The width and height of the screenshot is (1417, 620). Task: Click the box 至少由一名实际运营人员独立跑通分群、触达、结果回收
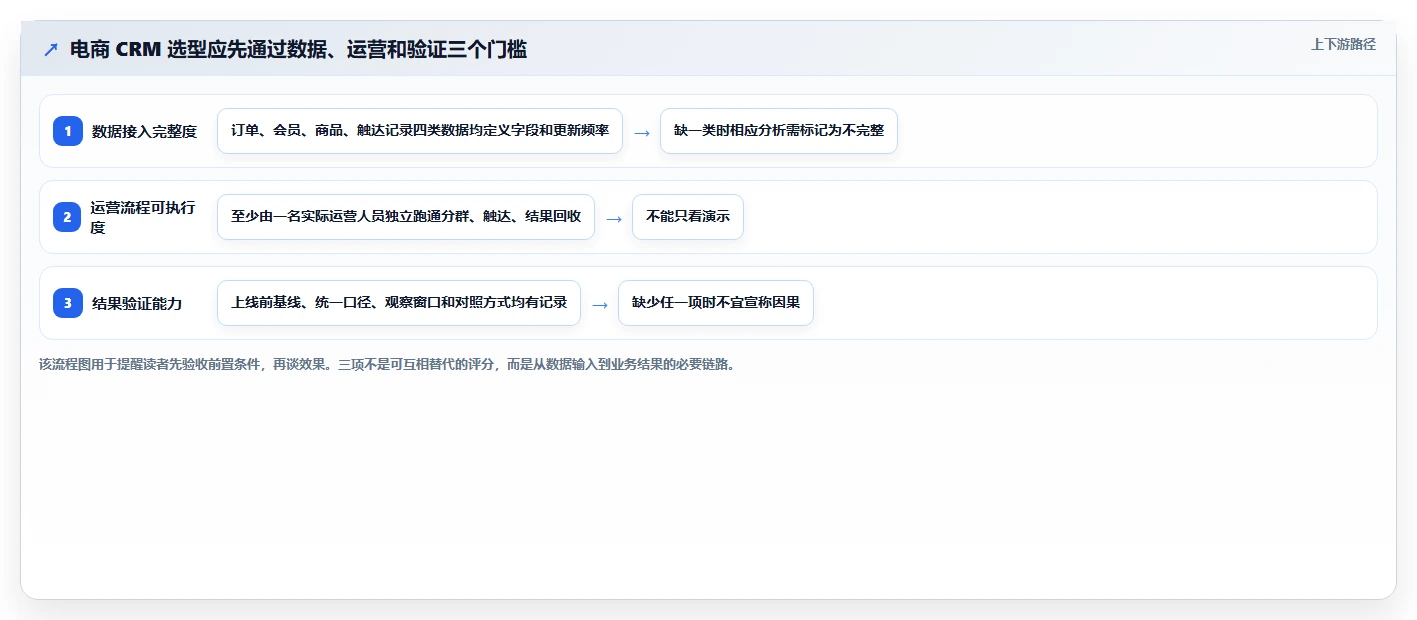pyautogui.click(x=406, y=217)
